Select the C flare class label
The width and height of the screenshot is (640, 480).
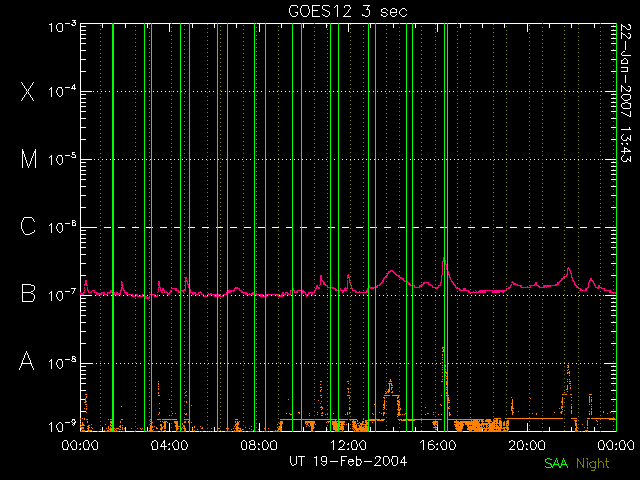click(28, 226)
